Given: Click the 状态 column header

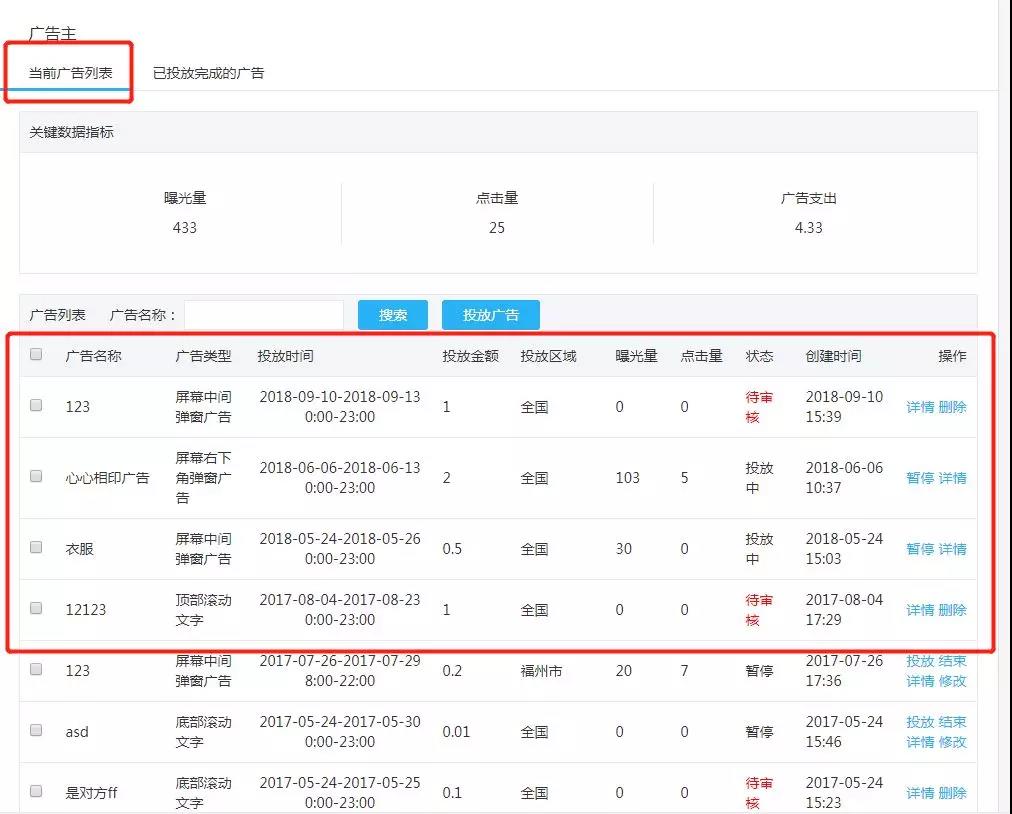Looking at the screenshot, I should tap(760, 356).
